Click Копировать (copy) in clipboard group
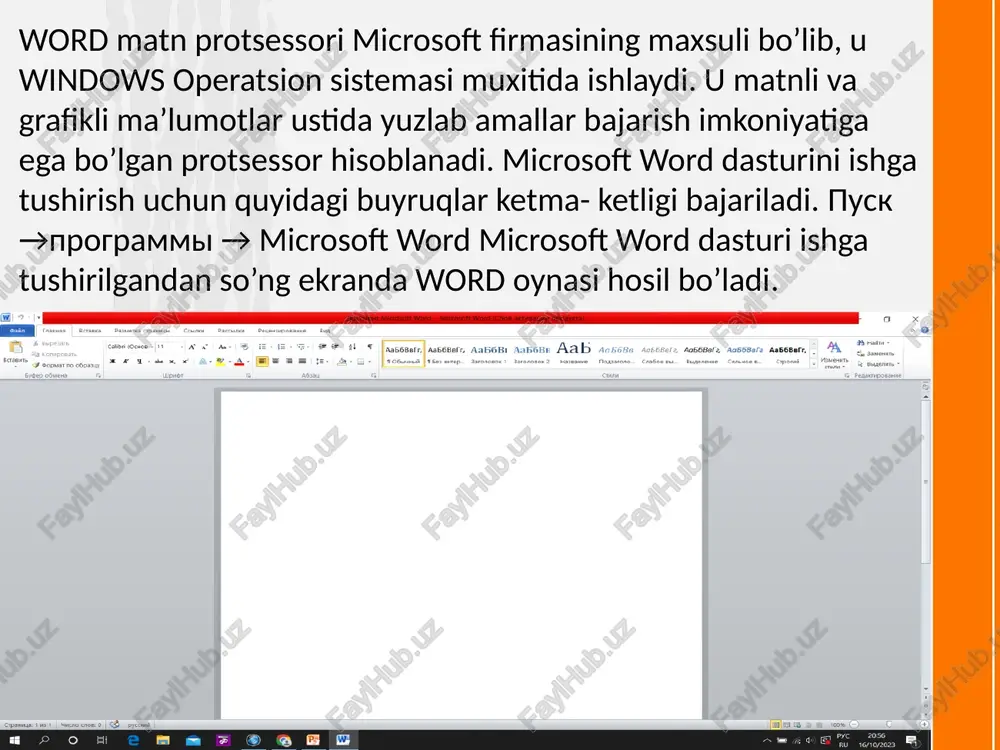The image size is (1000, 750). 55,354
